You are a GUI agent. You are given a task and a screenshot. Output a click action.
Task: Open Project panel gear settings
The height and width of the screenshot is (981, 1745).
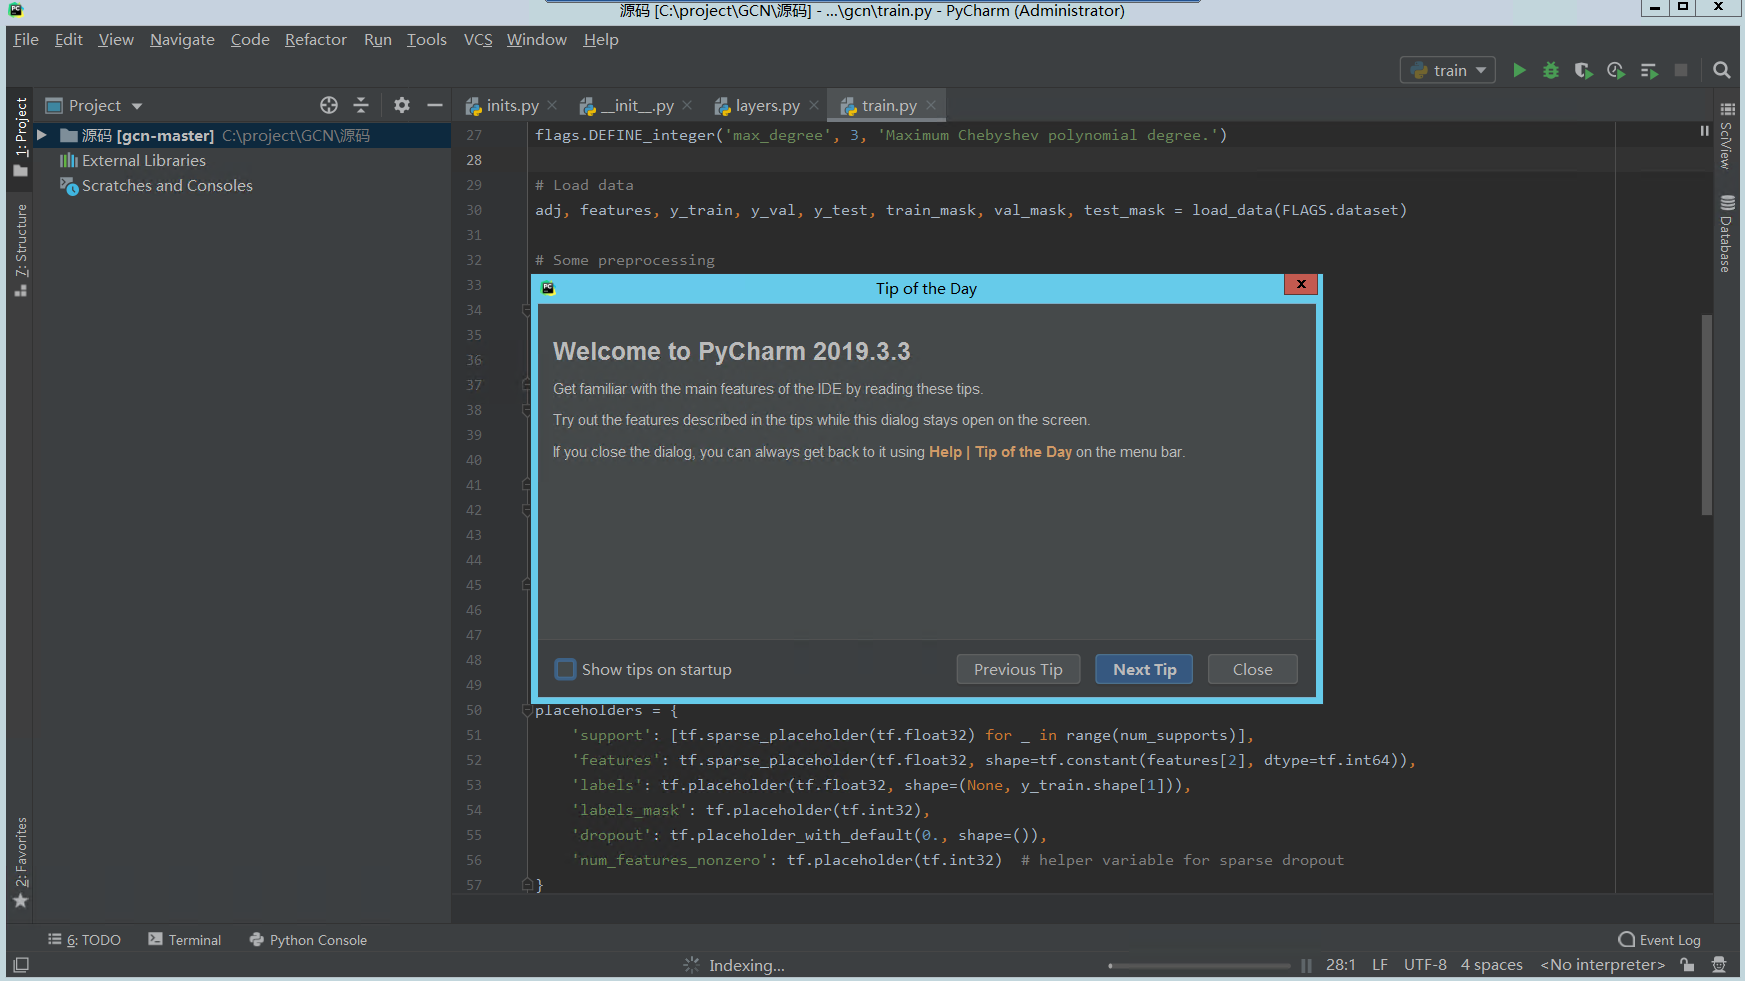coord(402,105)
